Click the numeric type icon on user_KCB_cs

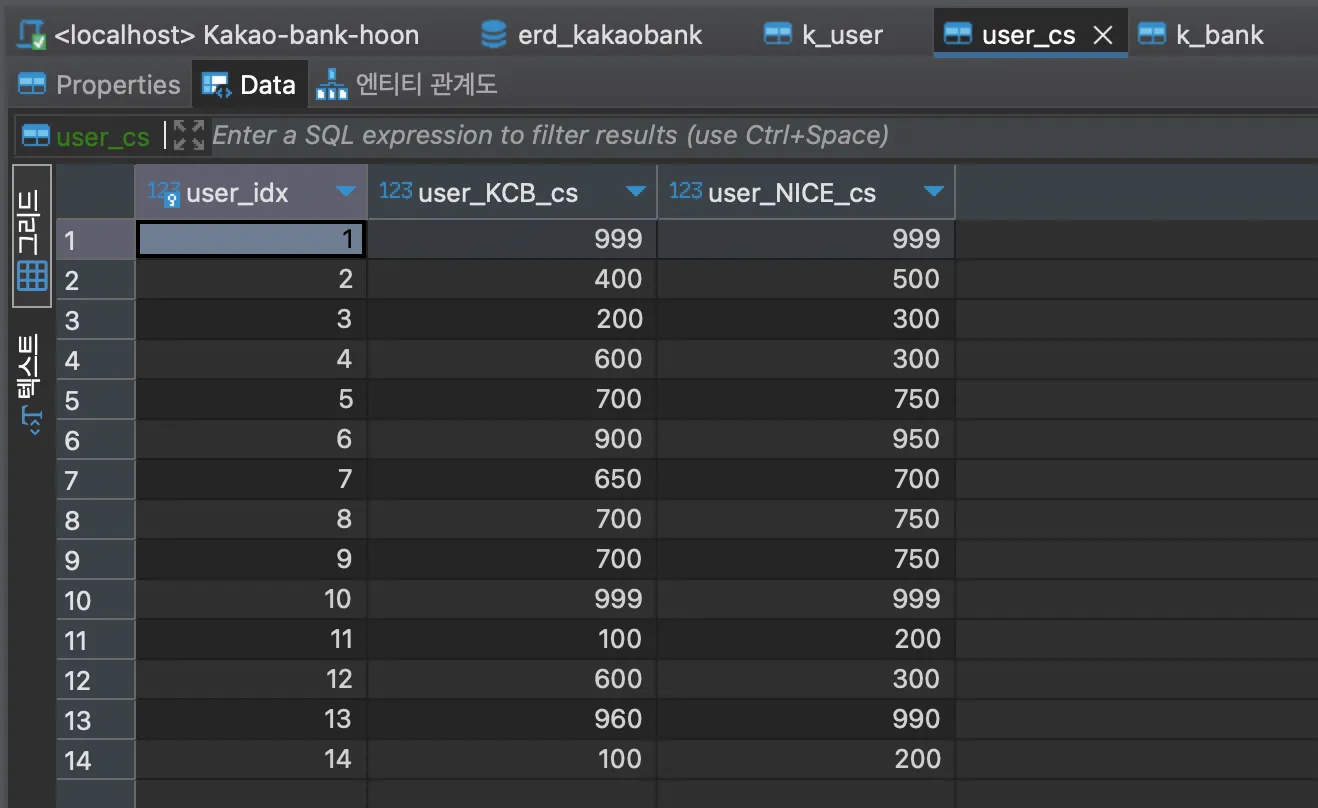(x=396, y=191)
